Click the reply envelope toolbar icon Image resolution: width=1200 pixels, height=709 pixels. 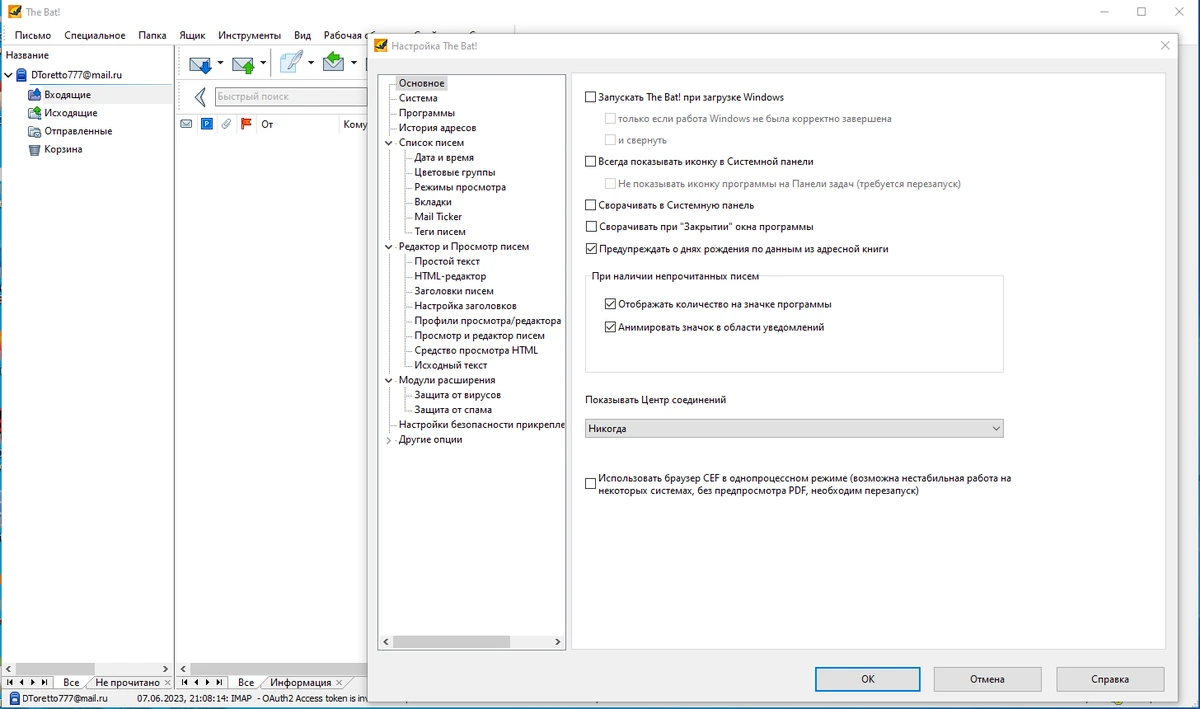[x=334, y=63]
